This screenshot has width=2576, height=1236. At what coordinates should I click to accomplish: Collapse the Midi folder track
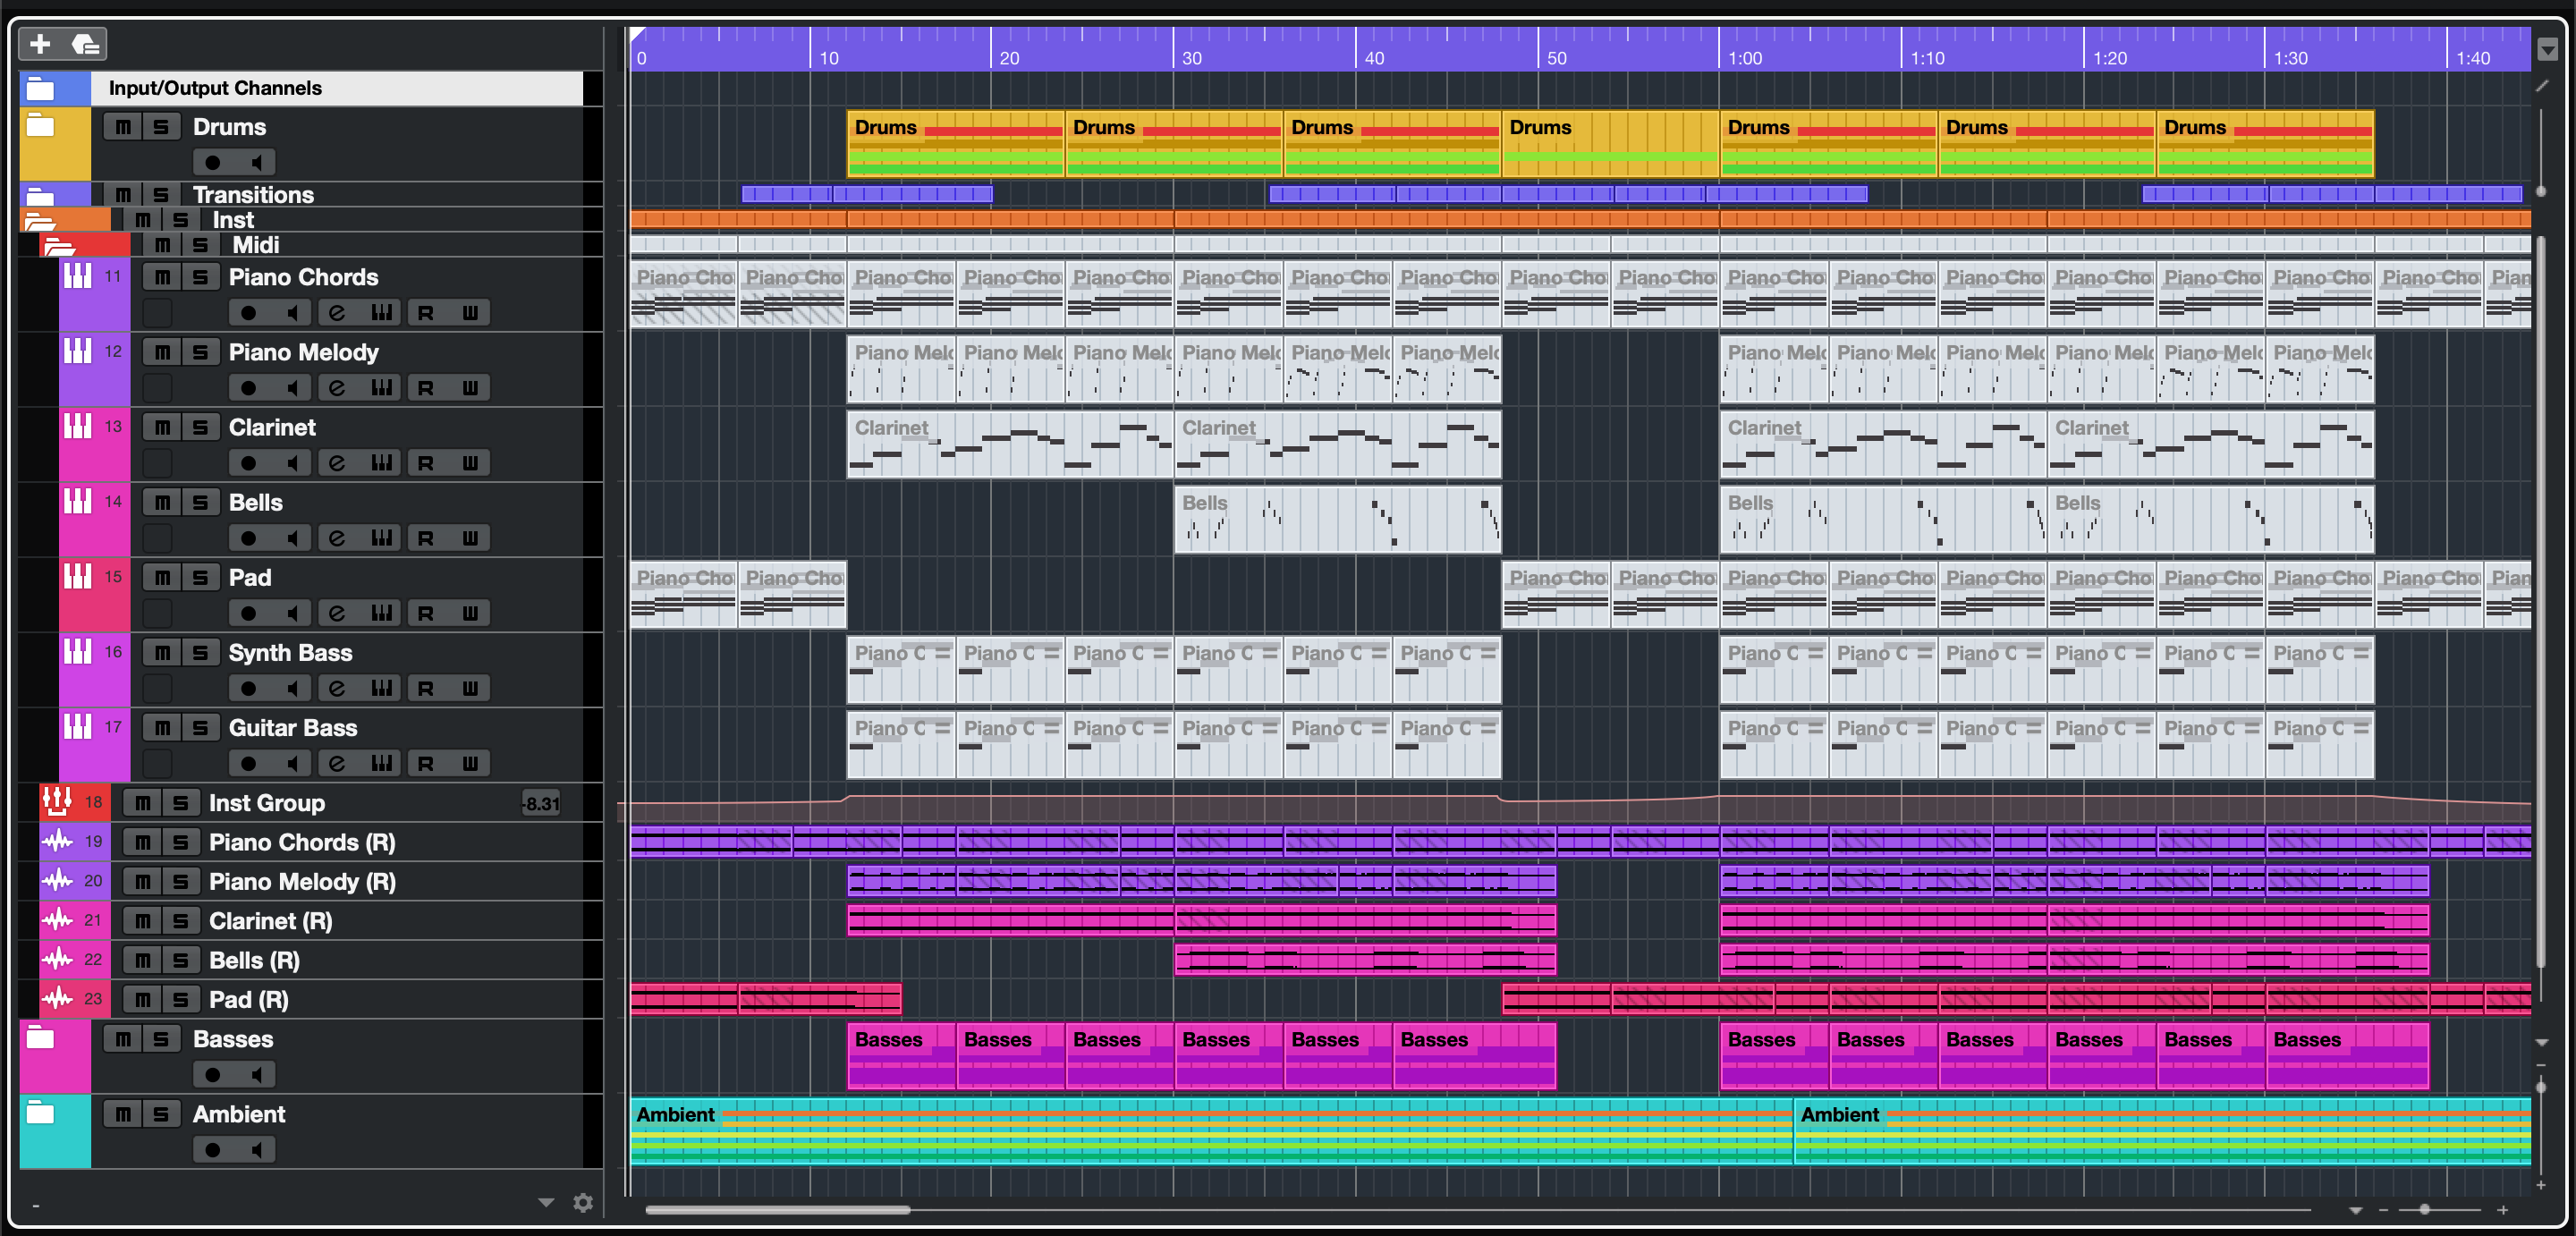tap(59, 245)
